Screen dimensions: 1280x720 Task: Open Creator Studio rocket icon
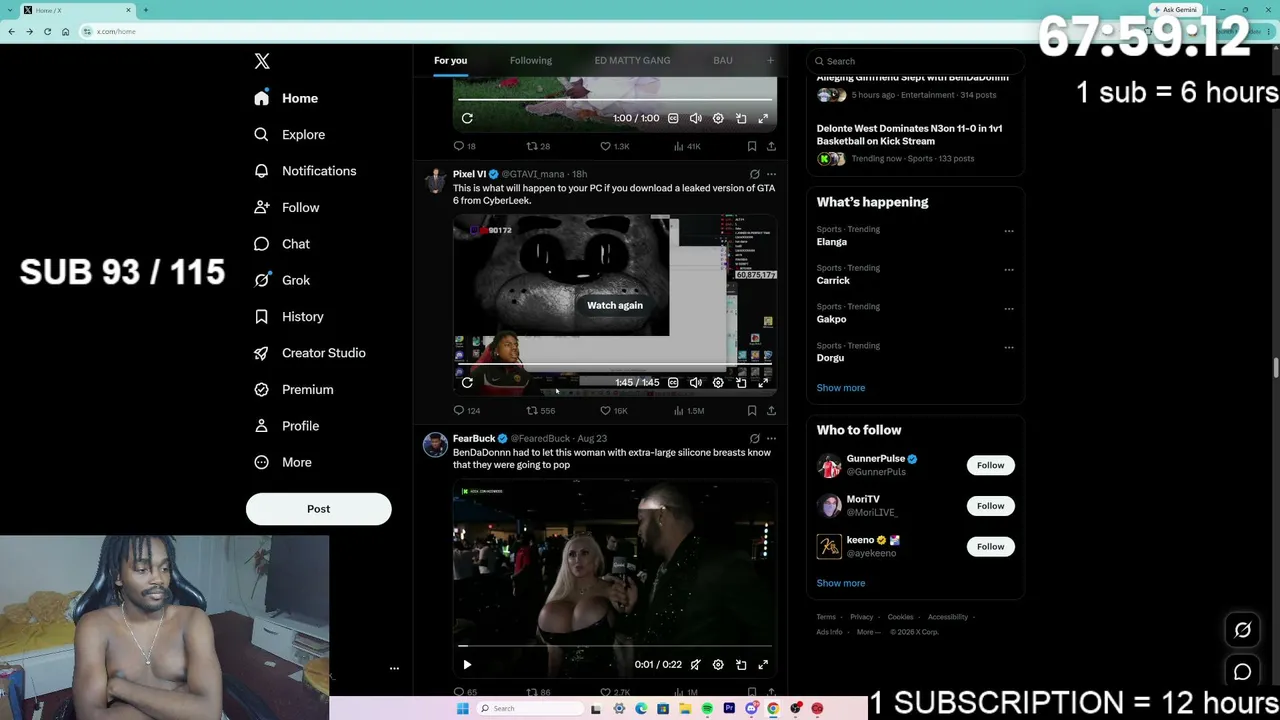pos(261,353)
